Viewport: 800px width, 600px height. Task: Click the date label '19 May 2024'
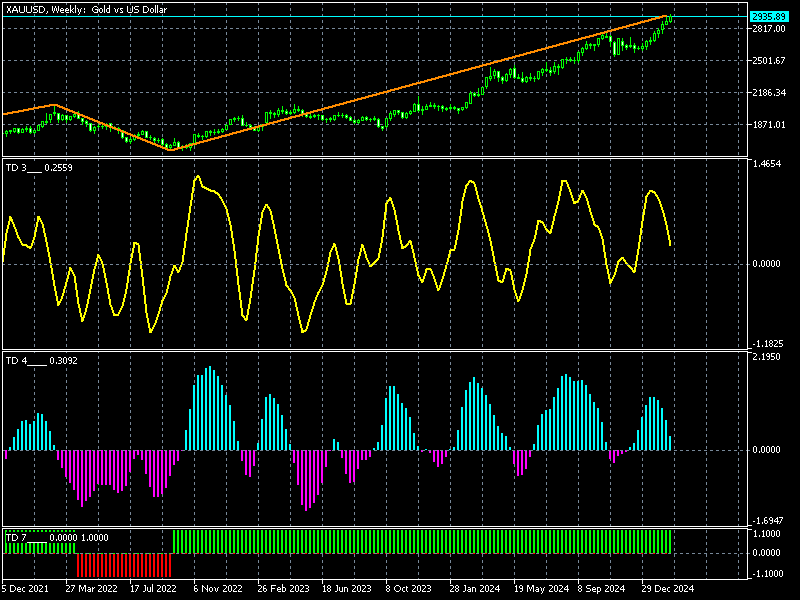541,589
